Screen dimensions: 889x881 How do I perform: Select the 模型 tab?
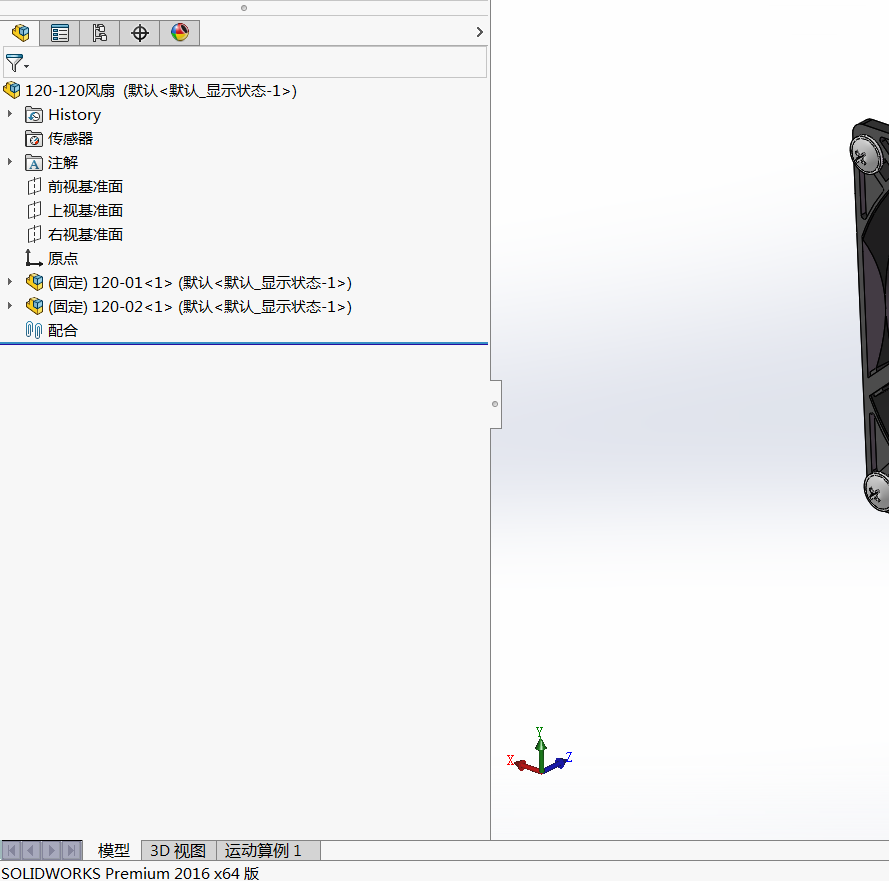click(114, 851)
